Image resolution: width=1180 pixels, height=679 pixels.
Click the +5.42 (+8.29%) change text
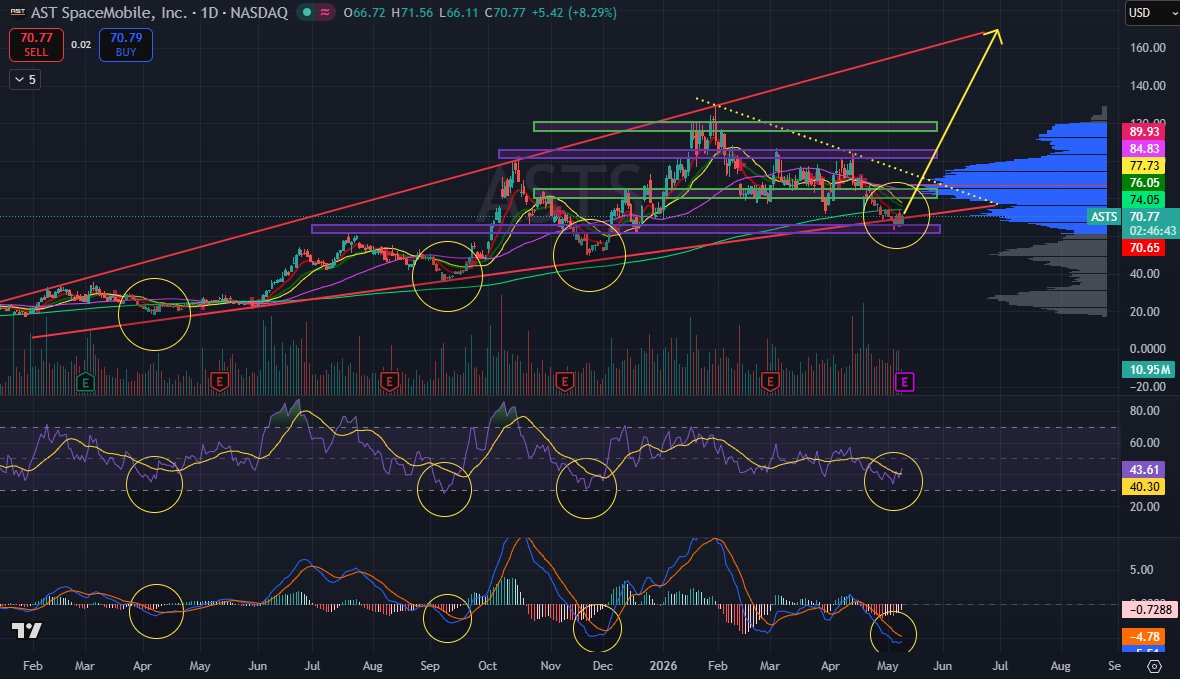(x=574, y=13)
